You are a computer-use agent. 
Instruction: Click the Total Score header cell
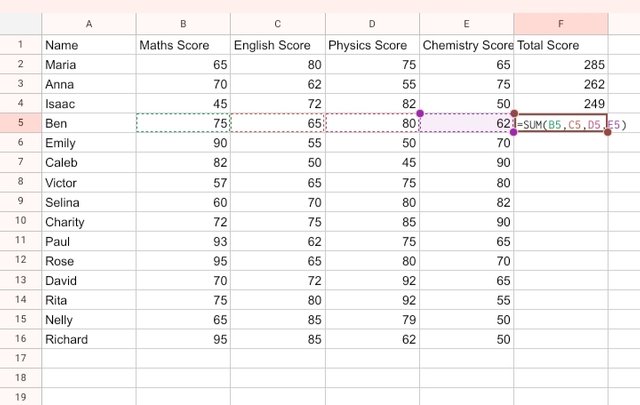560,45
